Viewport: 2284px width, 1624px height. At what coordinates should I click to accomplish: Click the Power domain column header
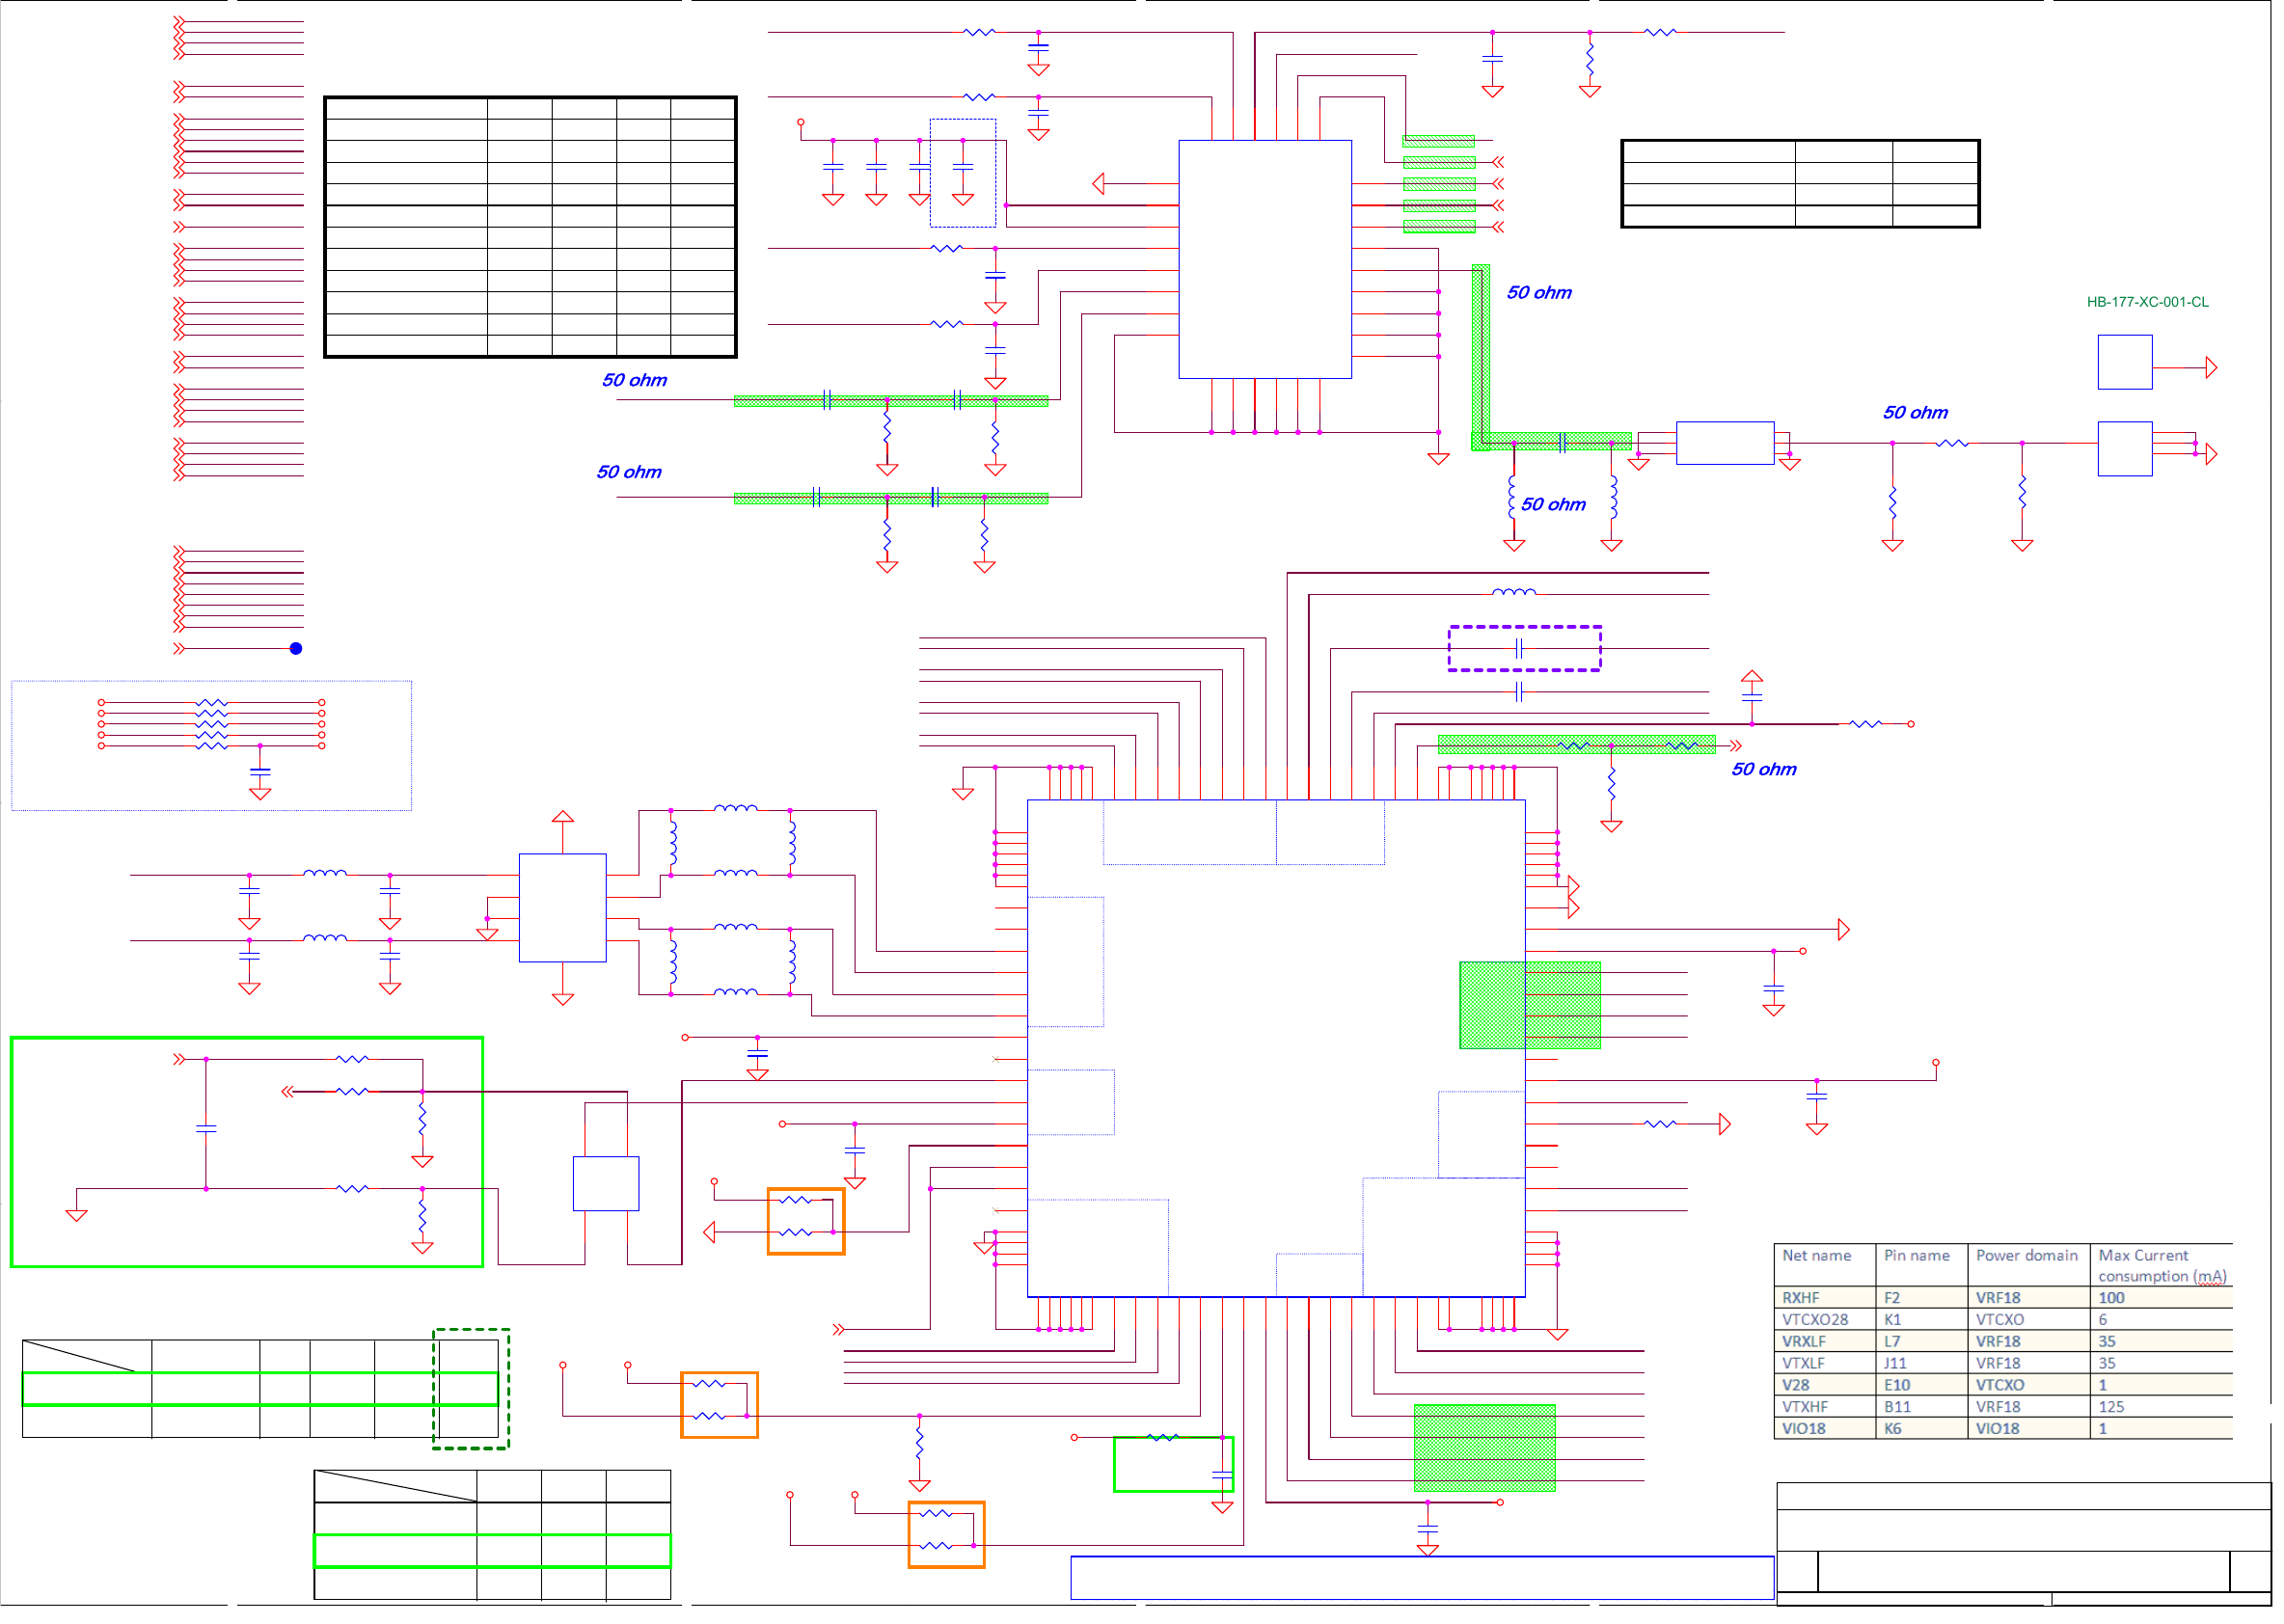2026,1256
